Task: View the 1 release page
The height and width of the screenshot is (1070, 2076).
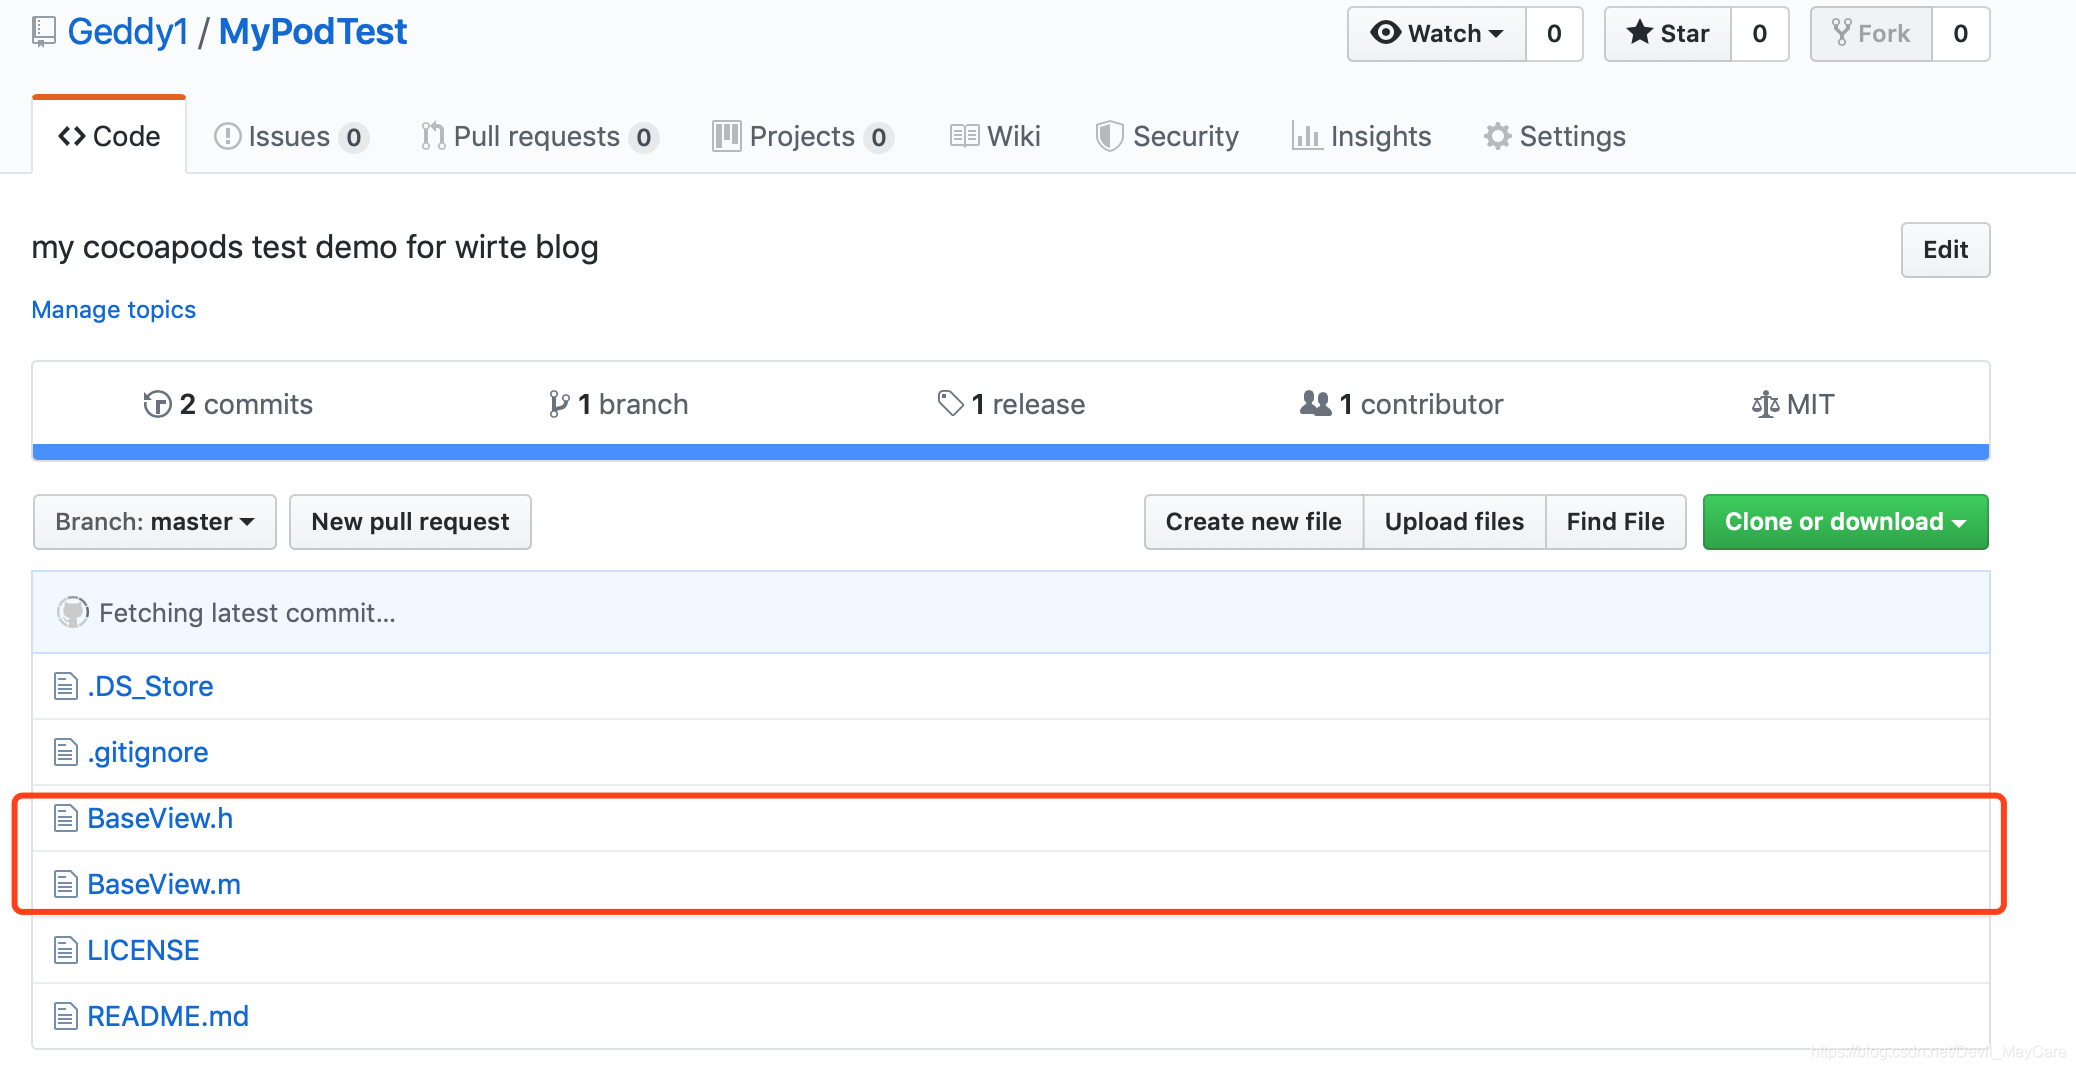Action: pos(1011,404)
